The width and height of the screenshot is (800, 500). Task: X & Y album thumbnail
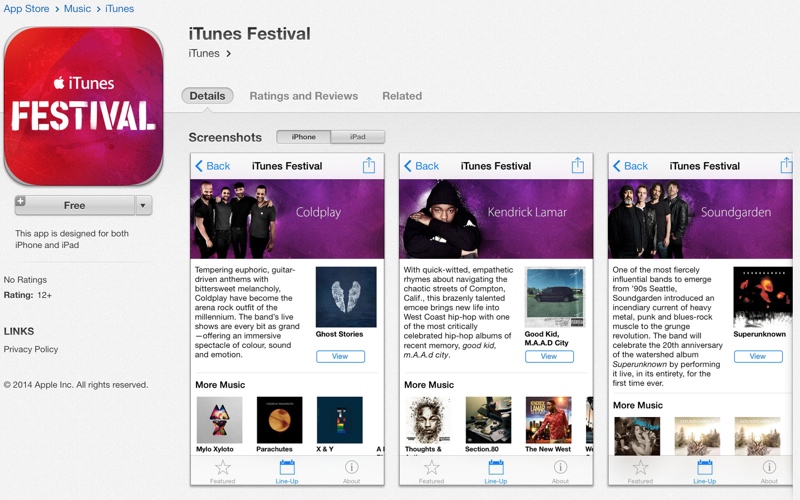coord(340,420)
